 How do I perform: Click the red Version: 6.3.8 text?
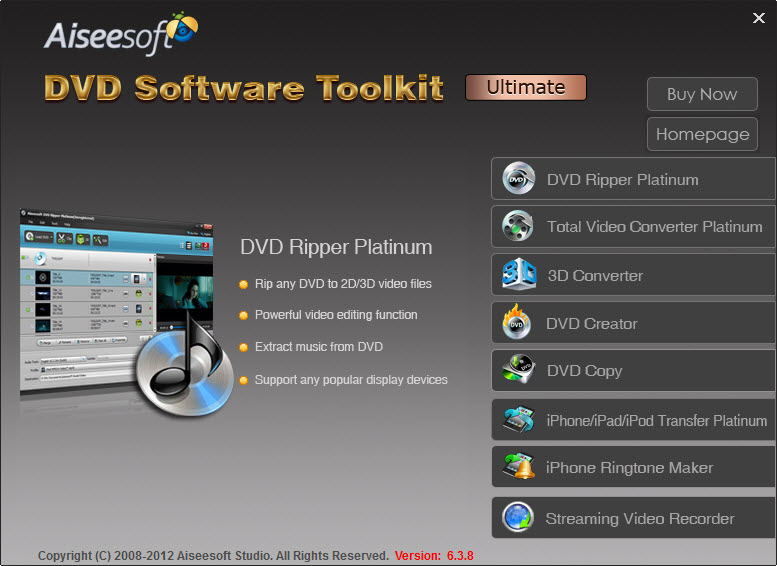tap(434, 556)
